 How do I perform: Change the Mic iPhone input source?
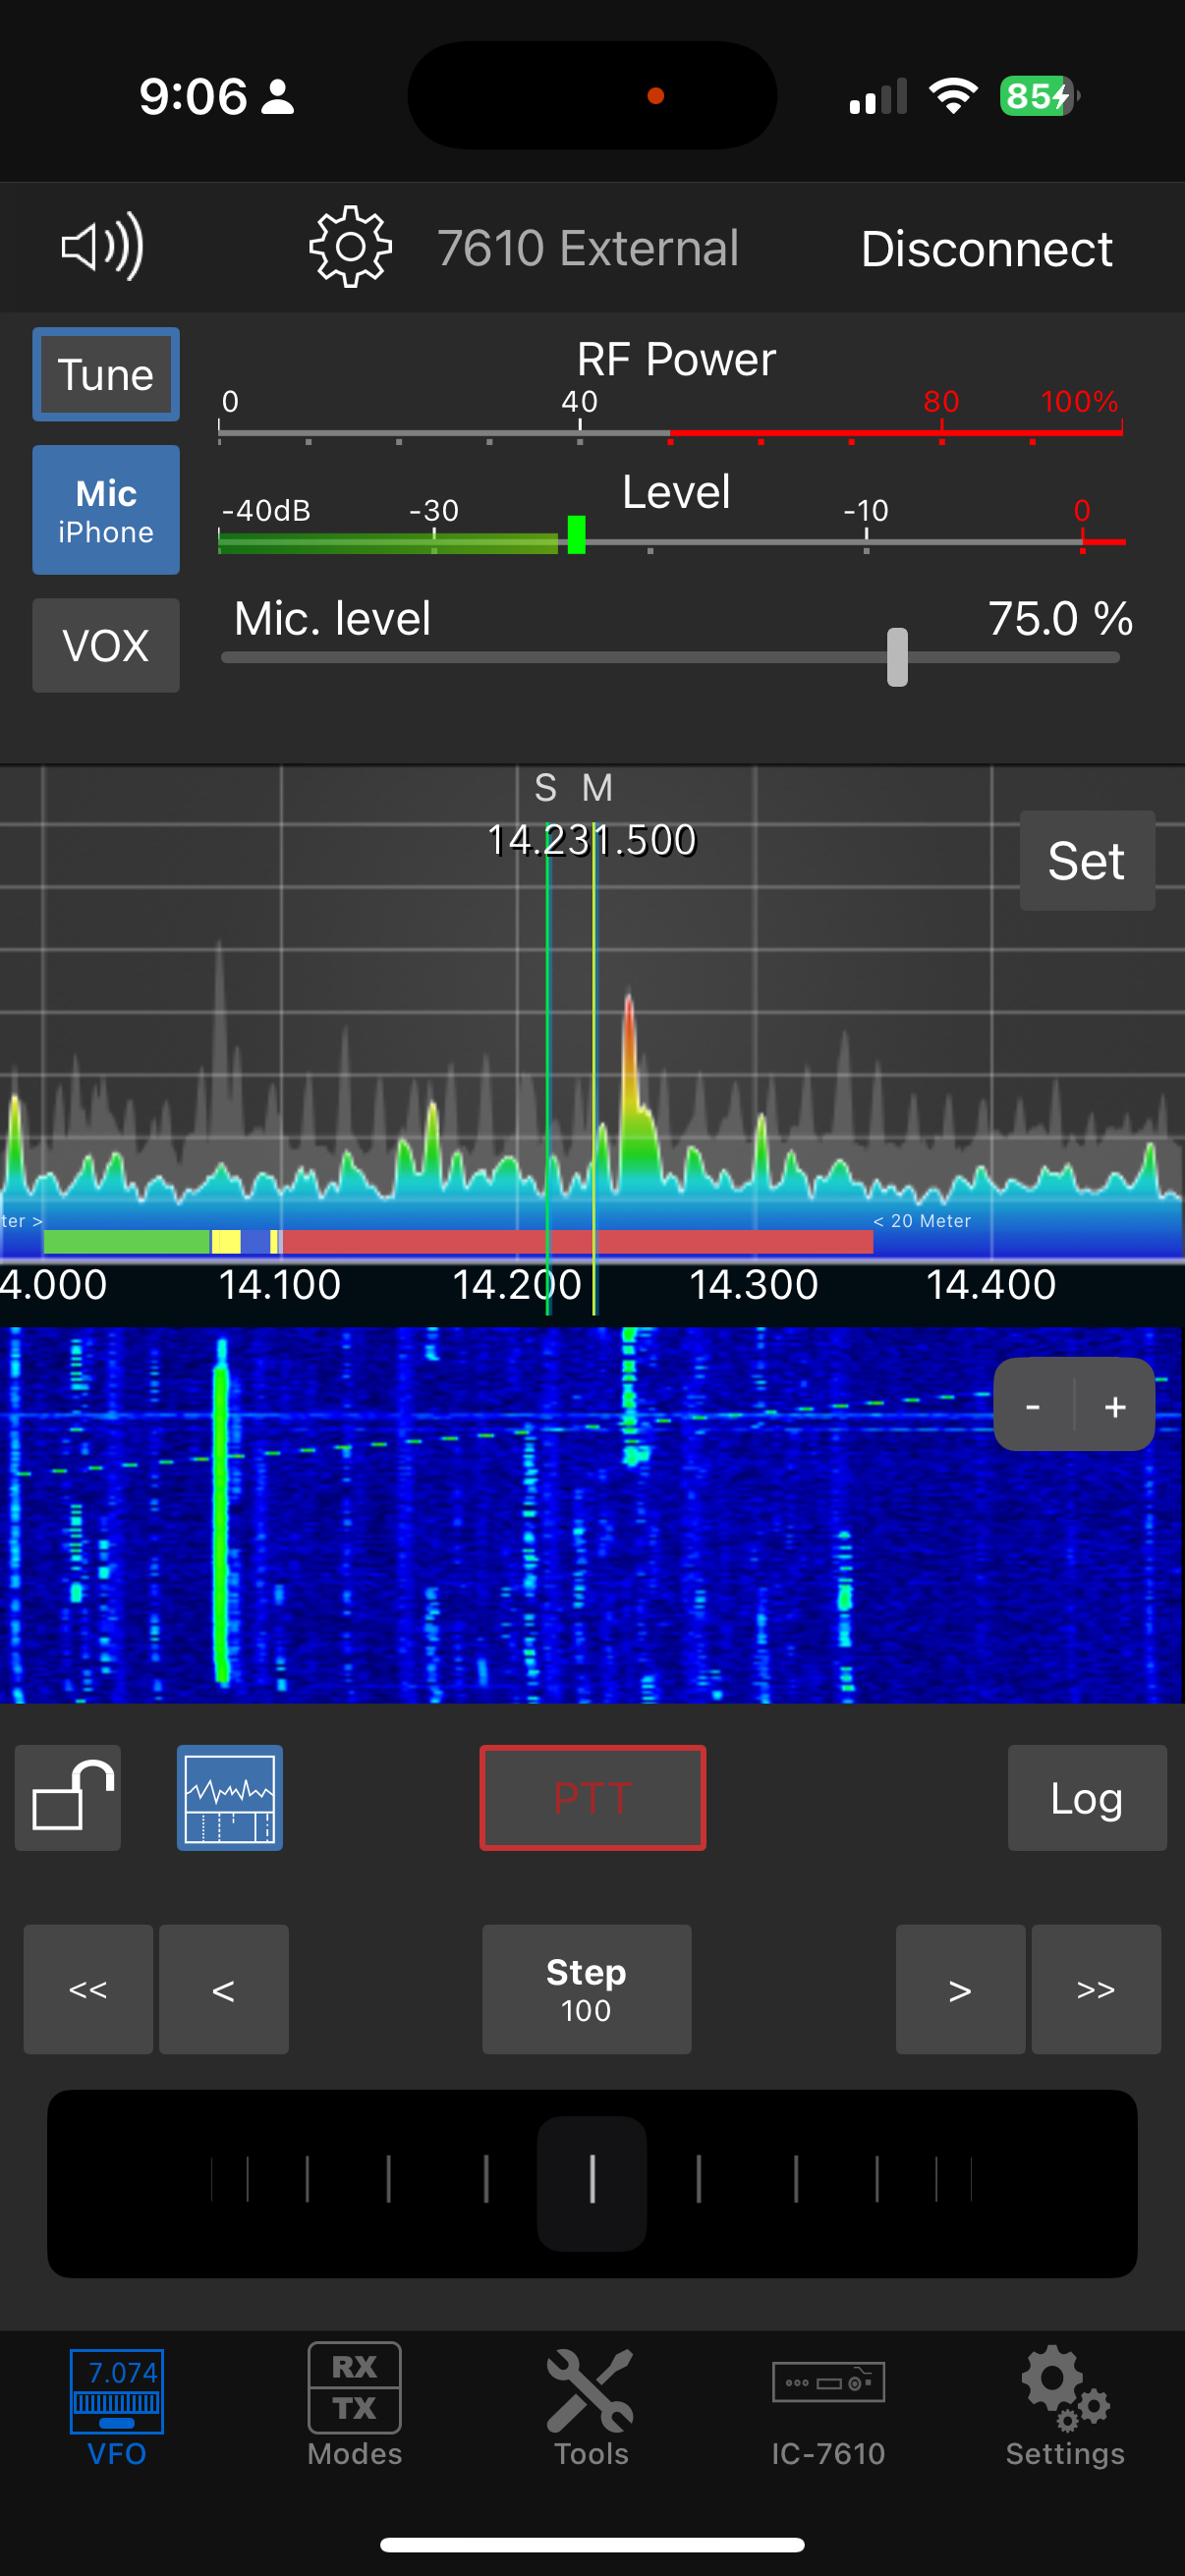[106, 510]
